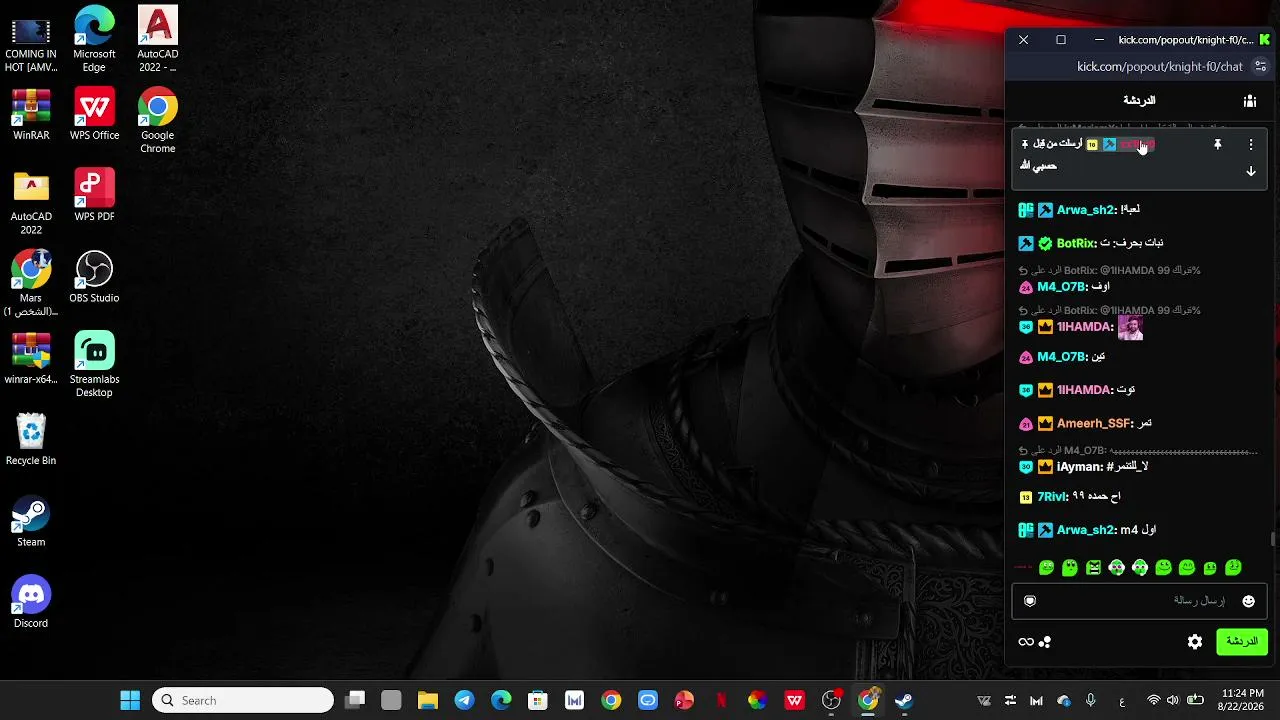This screenshot has height=720, width=1280.
Task: Open WPS Office desktop shortcut
Action: click(x=94, y=115)
